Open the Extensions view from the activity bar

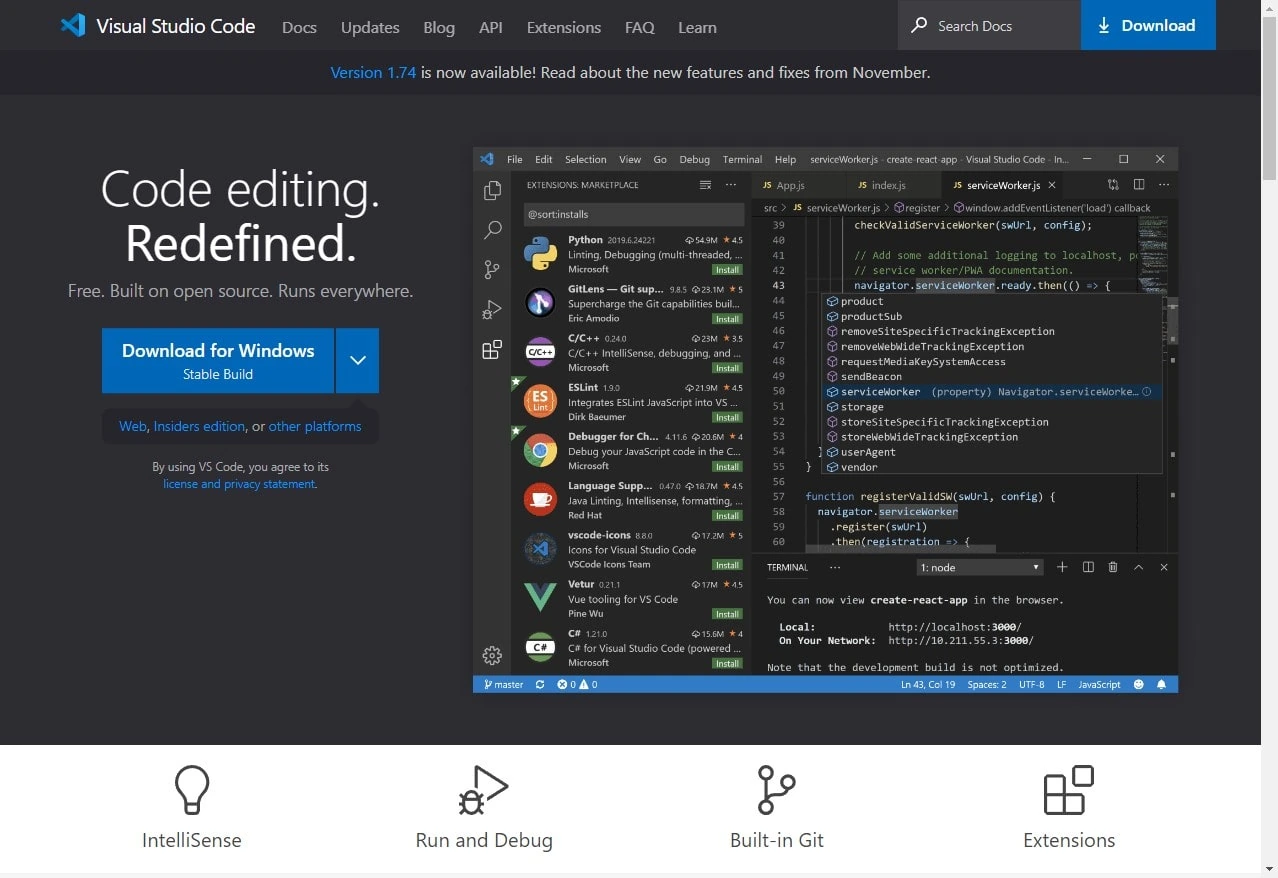coord(491,349)
